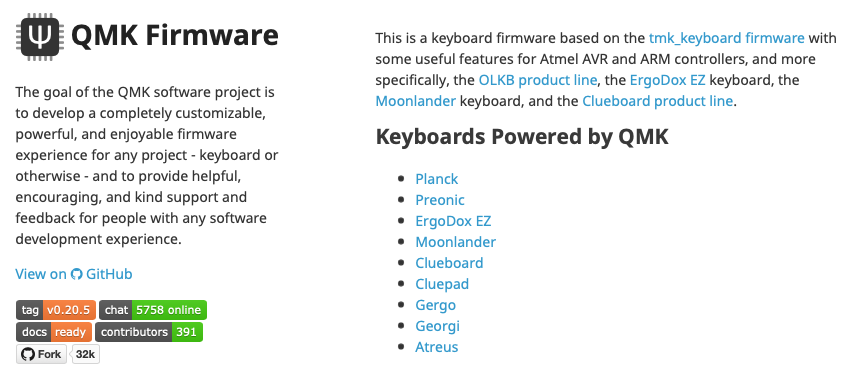This screenshot has width=857, height=371.
Task: Click the QMK chip logo icon
Action: point(40,37)
